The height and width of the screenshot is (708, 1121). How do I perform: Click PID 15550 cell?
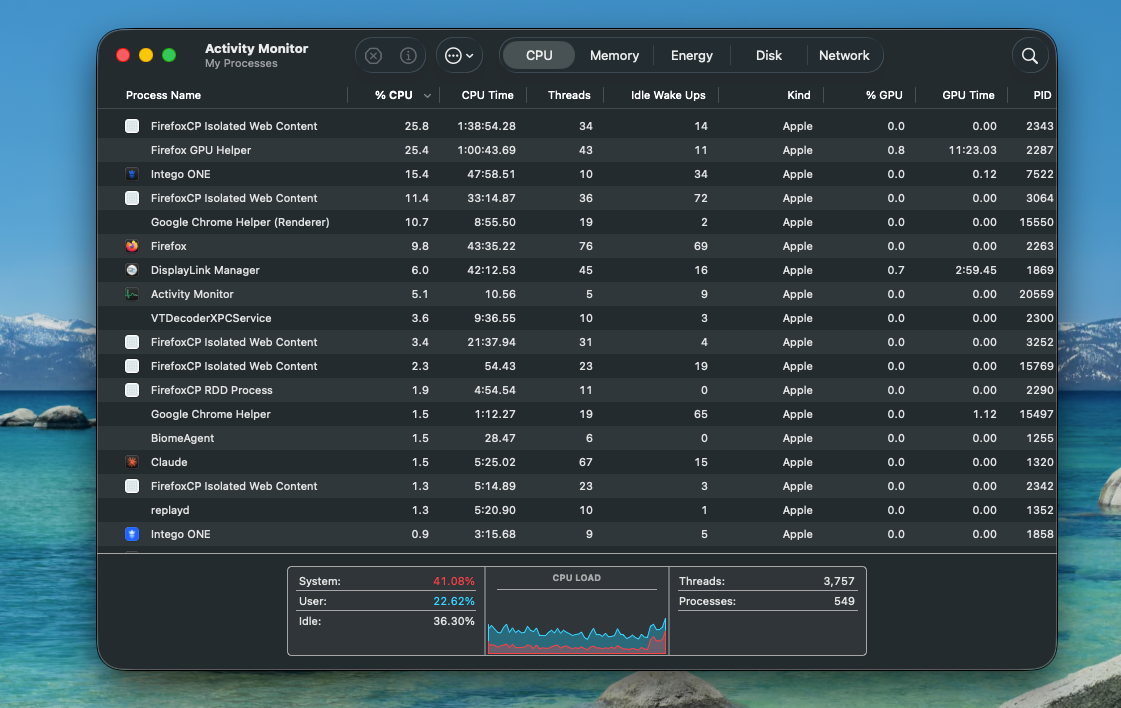[x=1037, y=222]
